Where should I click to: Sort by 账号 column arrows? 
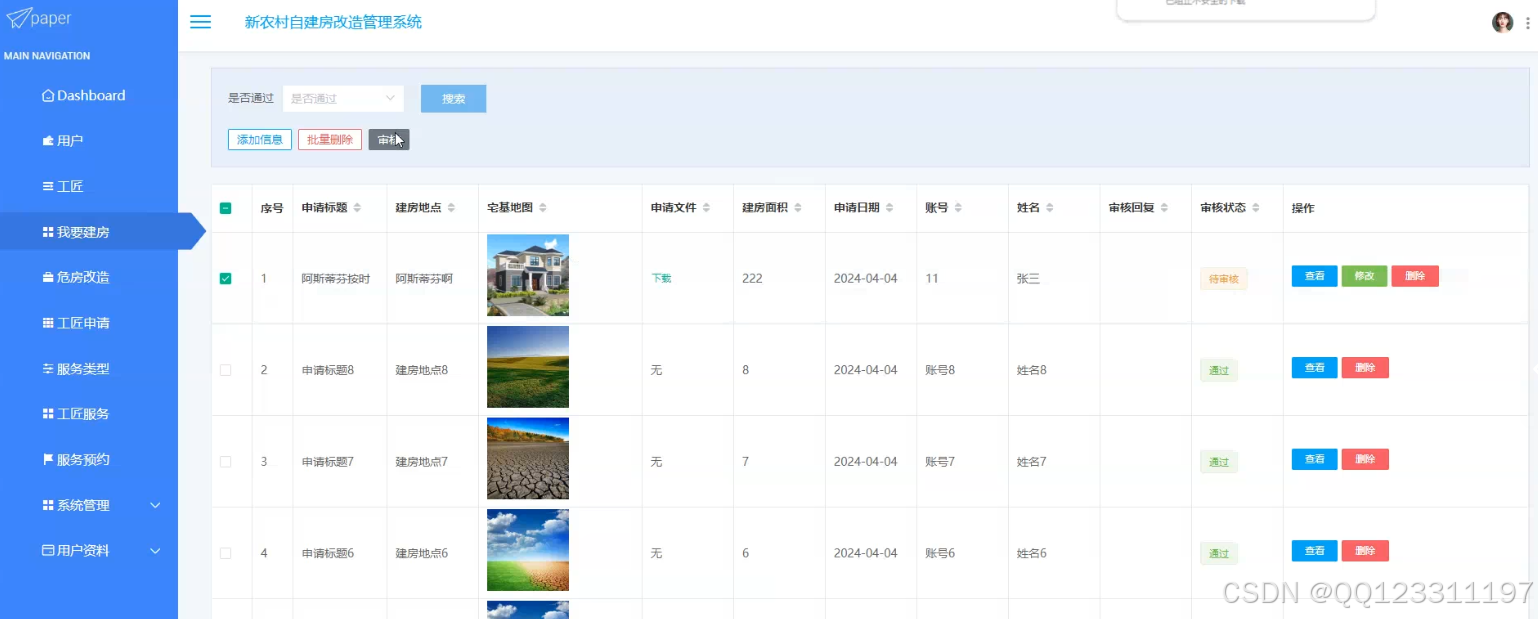(x=958, y=208)
